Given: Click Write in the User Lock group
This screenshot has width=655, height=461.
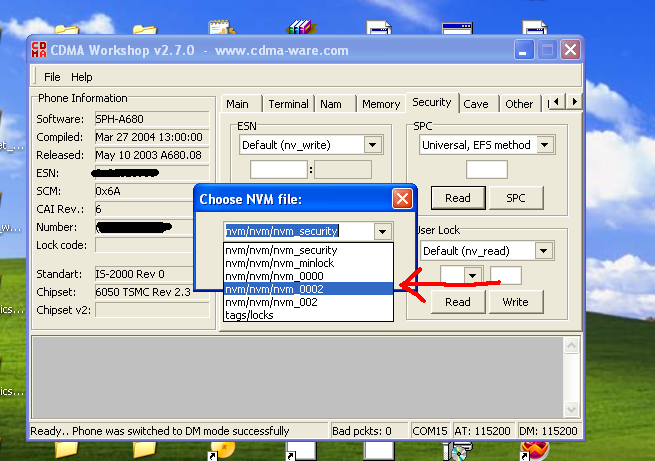Looking at the screenshot, I should click(x=516, y=302).
